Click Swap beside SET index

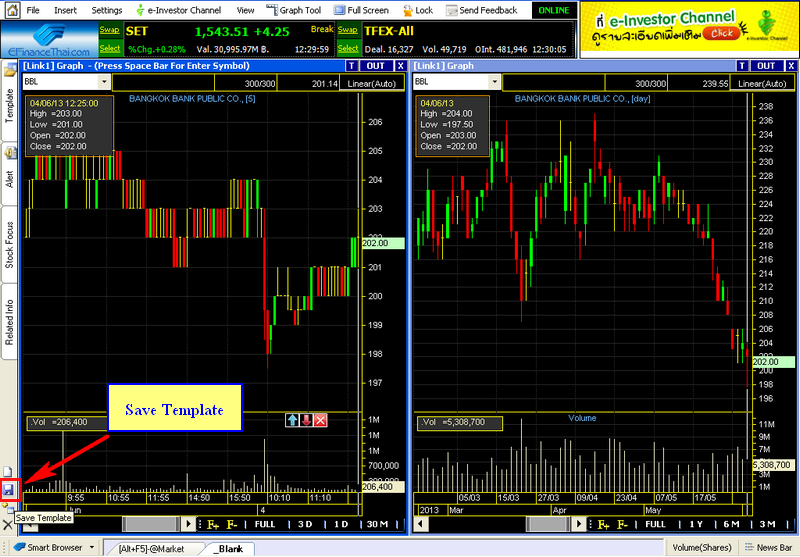pos(110,30)
